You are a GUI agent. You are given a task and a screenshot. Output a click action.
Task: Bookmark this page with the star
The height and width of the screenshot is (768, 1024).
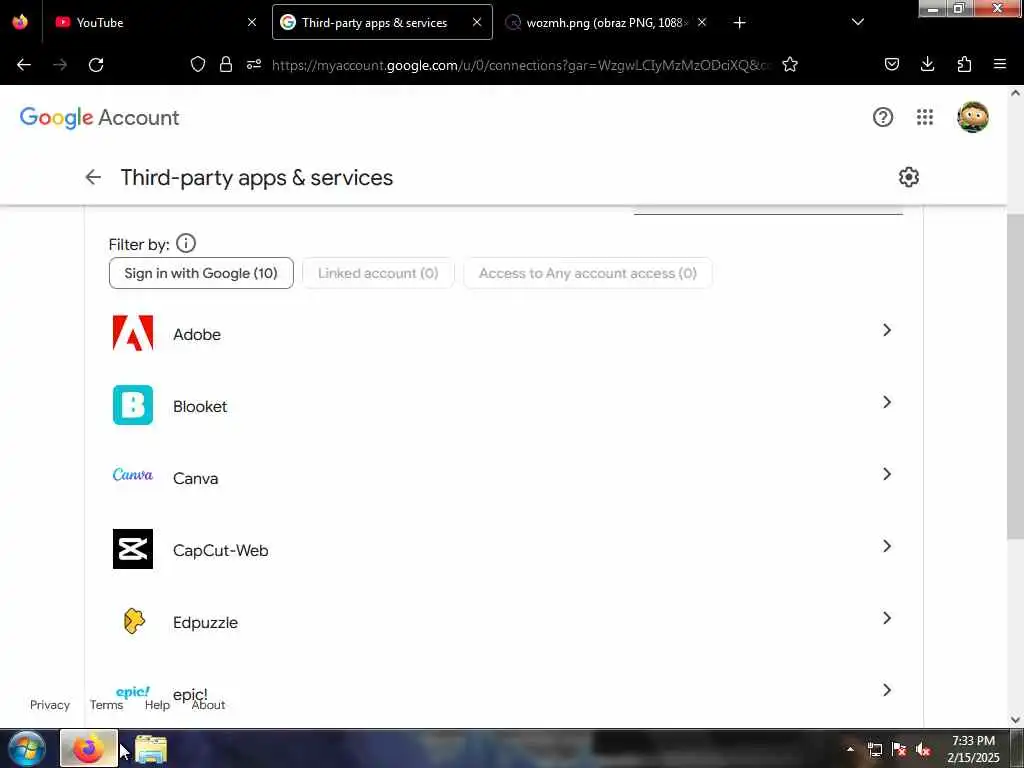pyautogui.click(x=790, y=64)
